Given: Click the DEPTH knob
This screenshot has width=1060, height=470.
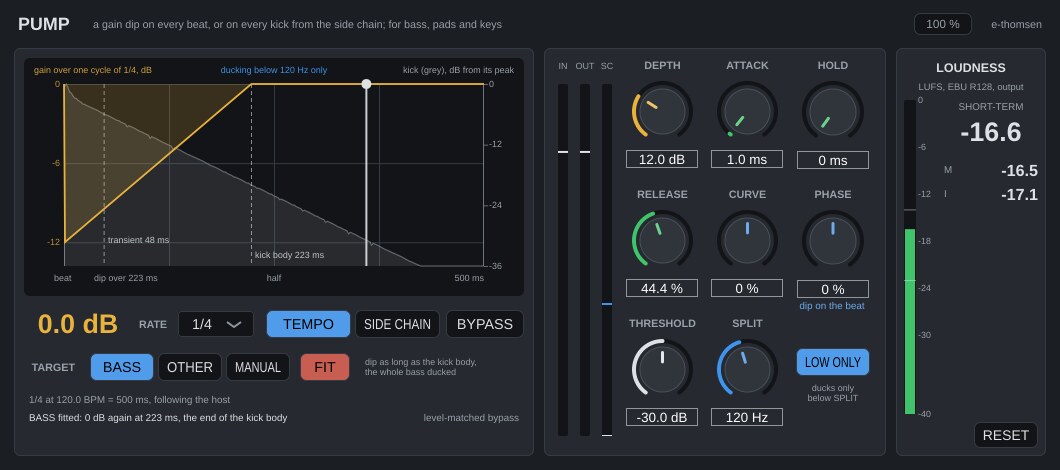Looking at the screenshot, I should (662, 112).
